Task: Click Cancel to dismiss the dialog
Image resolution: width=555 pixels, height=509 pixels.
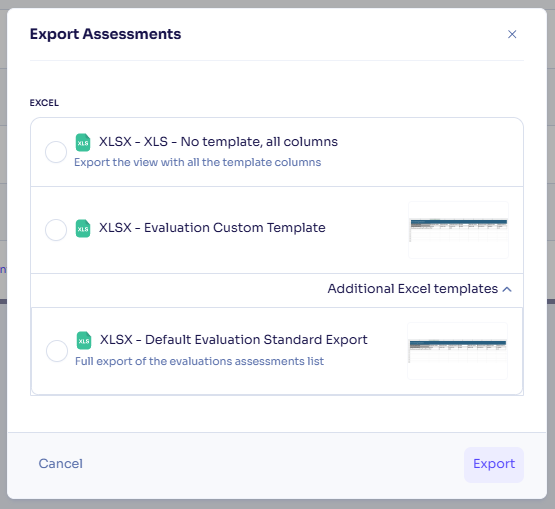Action: click(61, 464)
